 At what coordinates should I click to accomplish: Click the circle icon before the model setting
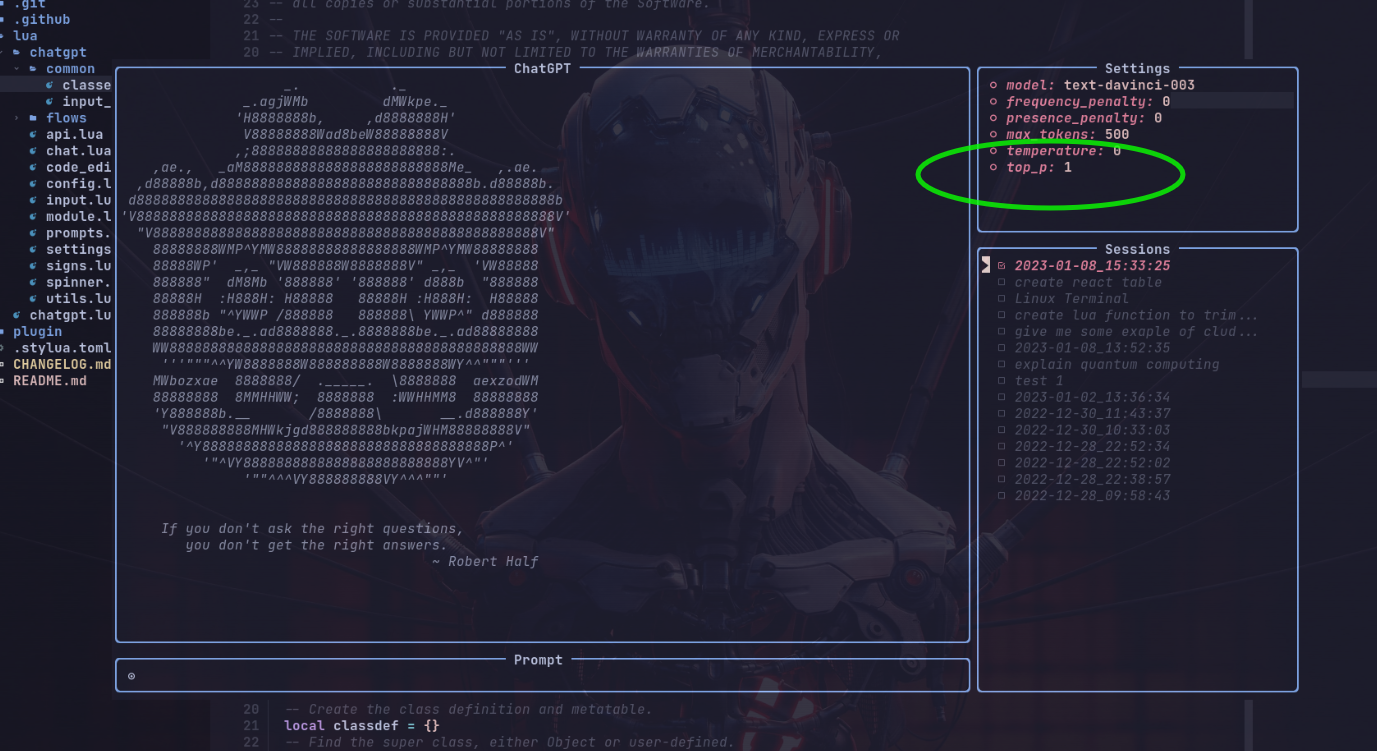(x=994, y=84)
